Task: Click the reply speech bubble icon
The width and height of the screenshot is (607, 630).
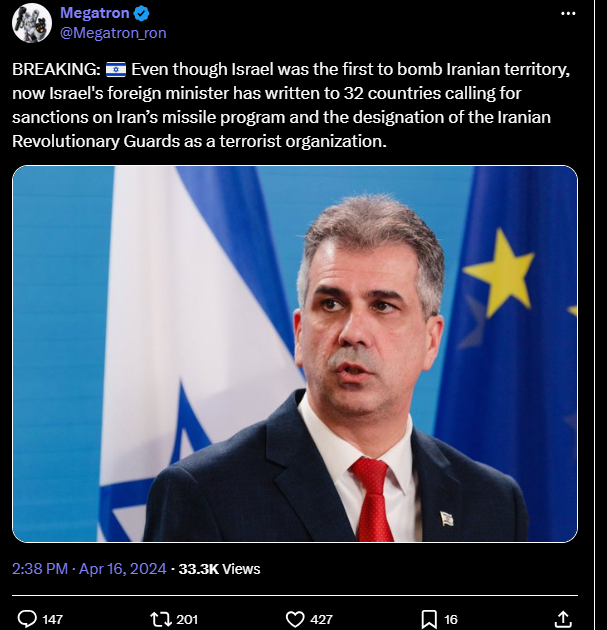Action: pos(28,619)
